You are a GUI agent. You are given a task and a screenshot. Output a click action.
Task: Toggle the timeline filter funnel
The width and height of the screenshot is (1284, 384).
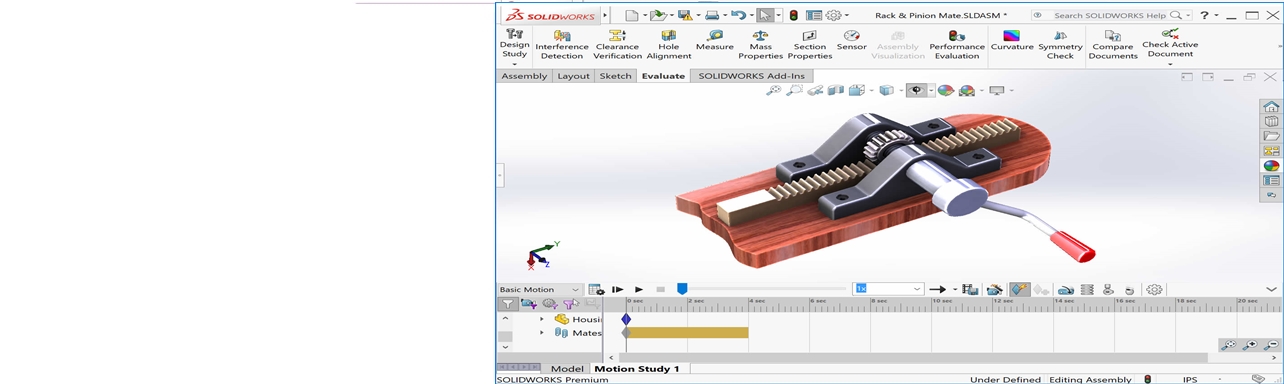click(507, 304)
